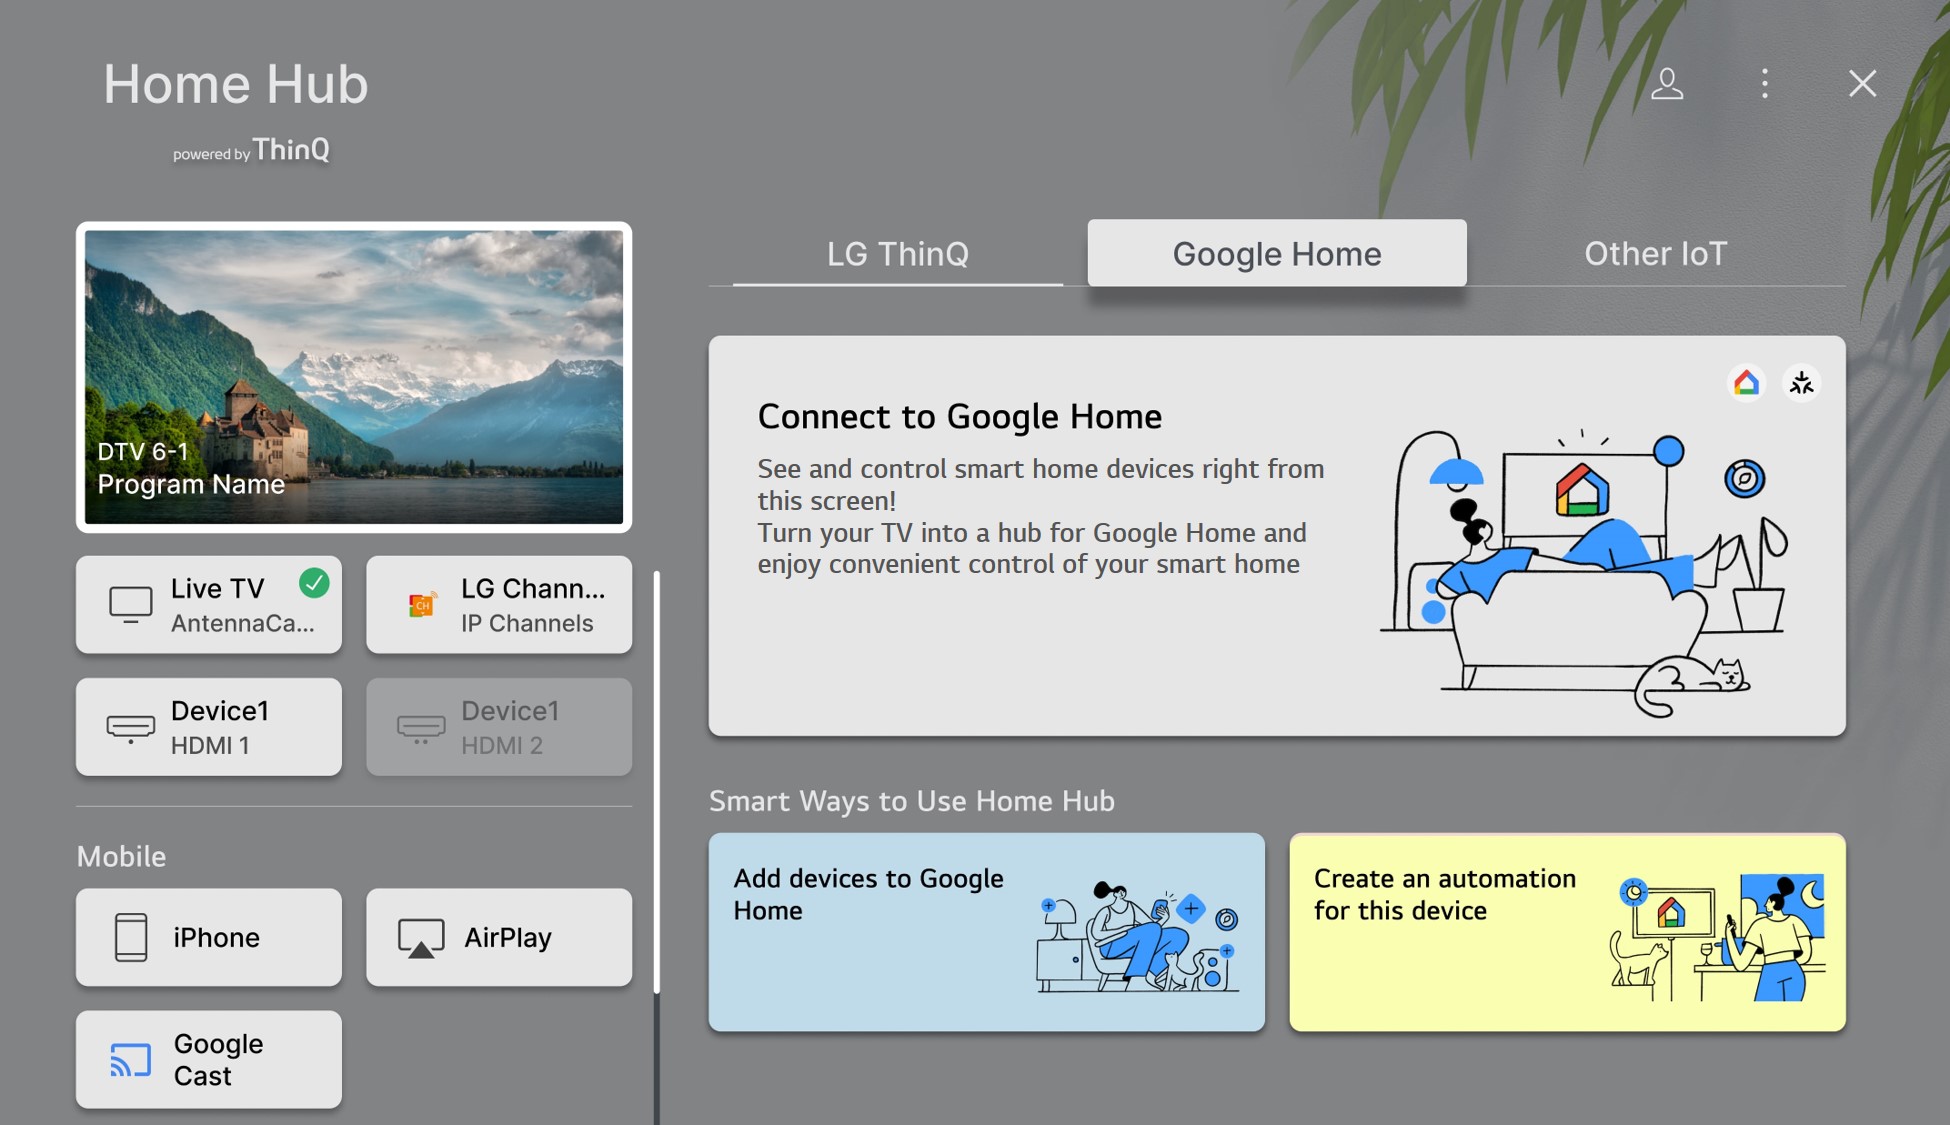Click the three-dot menu icon top right
1950x1125 pixels.
(1765, 83)
